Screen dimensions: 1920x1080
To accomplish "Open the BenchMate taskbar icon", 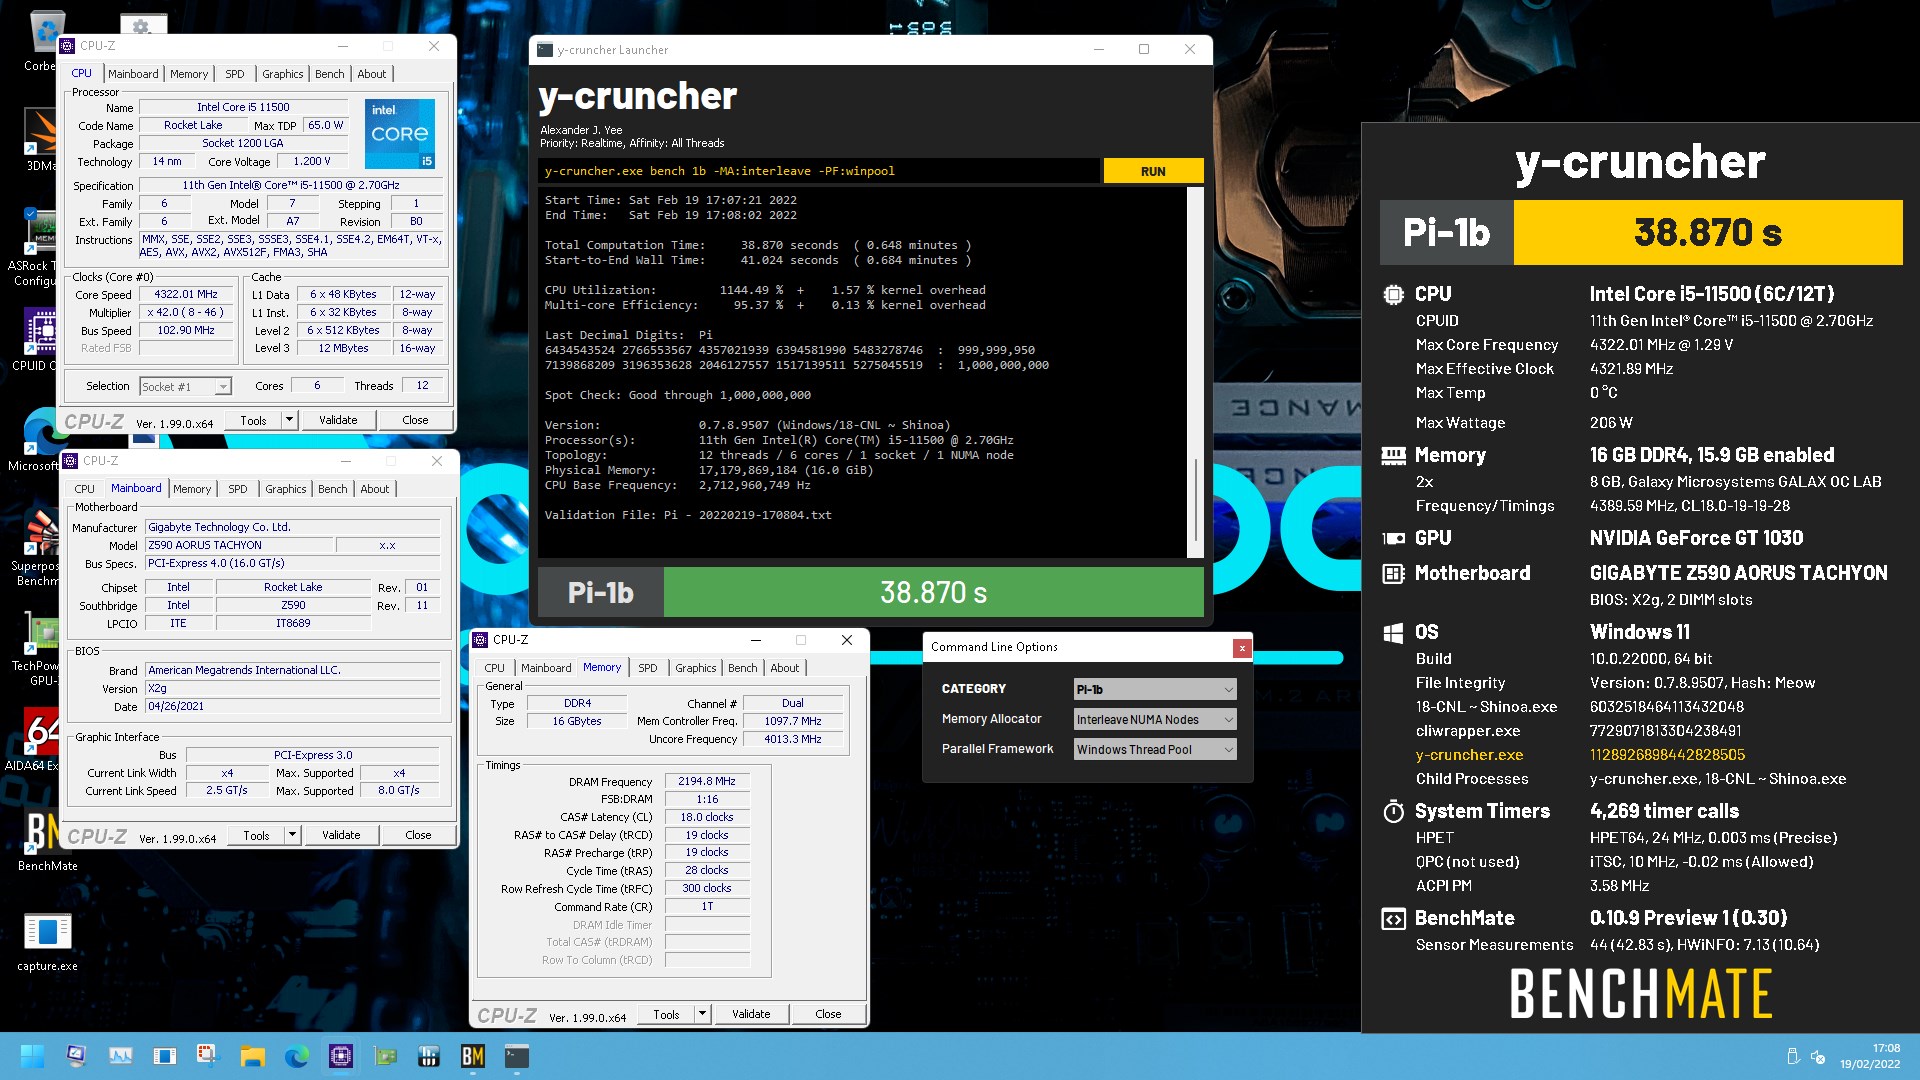I will pyautogui.click(x=473, y=1056).
